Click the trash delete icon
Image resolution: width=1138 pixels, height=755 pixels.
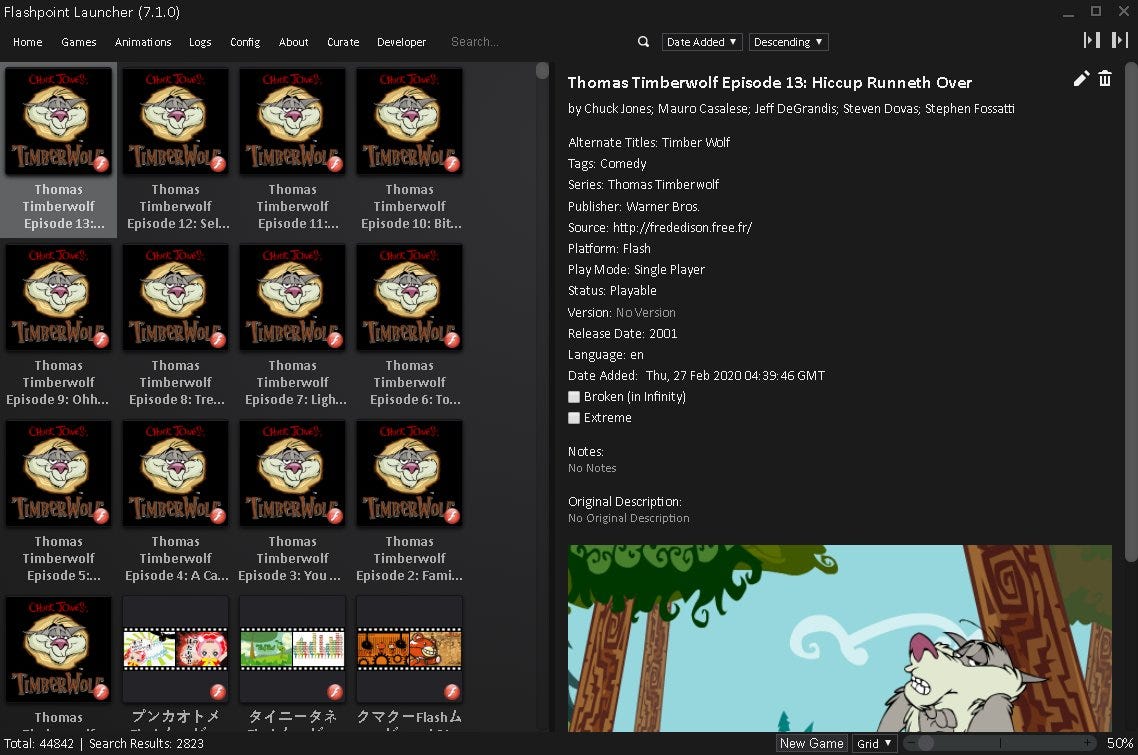pyautogui.click(x=1105, y=79)
